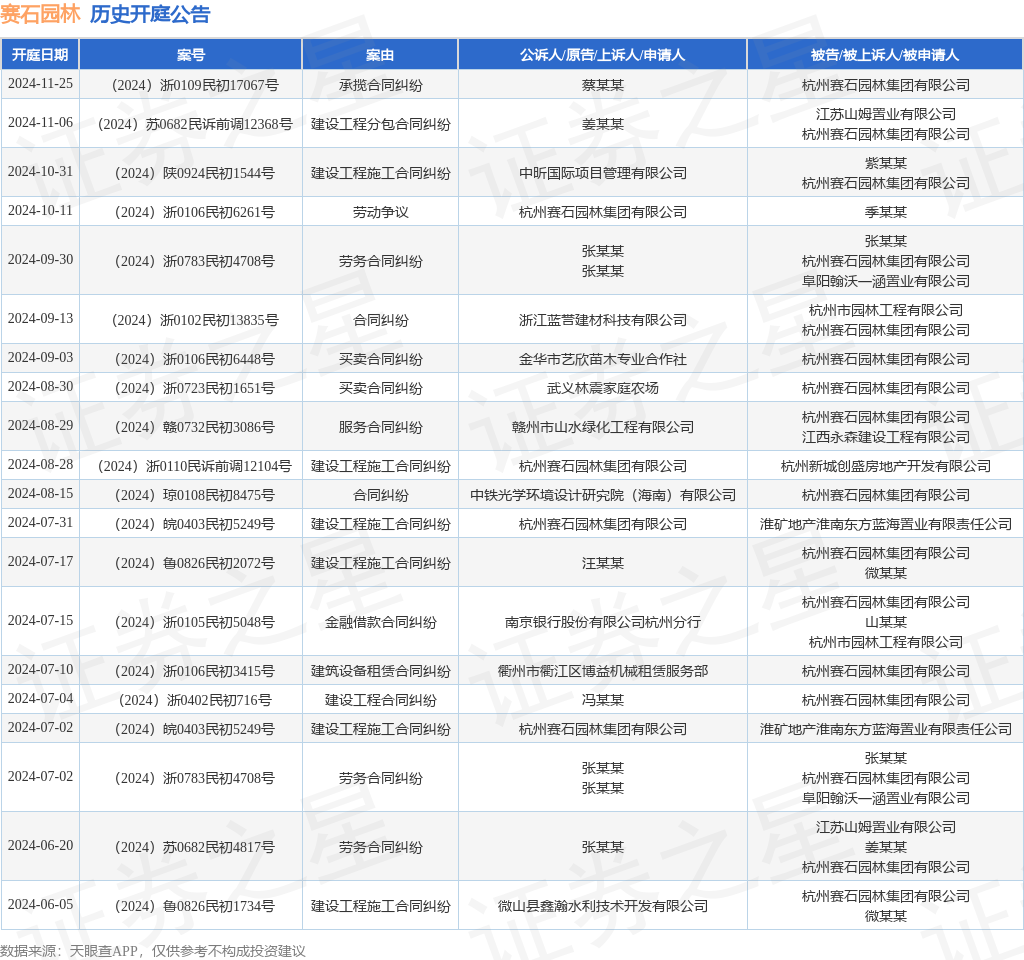Viewport: 1024px width, 960px height.
Task: Click case number 鲁0826民初1734号
Action: pyautogui.click(x=195, y=906)
